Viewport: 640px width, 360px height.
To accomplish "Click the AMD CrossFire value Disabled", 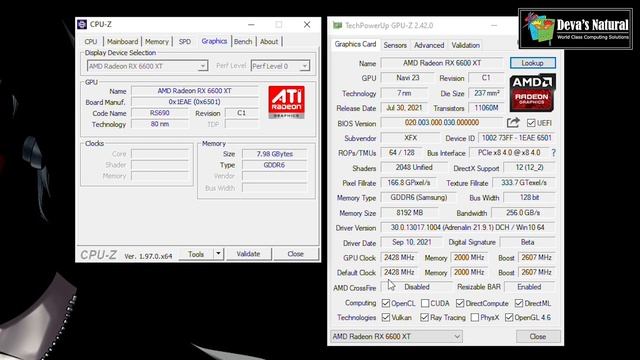I will click(417, 287).
